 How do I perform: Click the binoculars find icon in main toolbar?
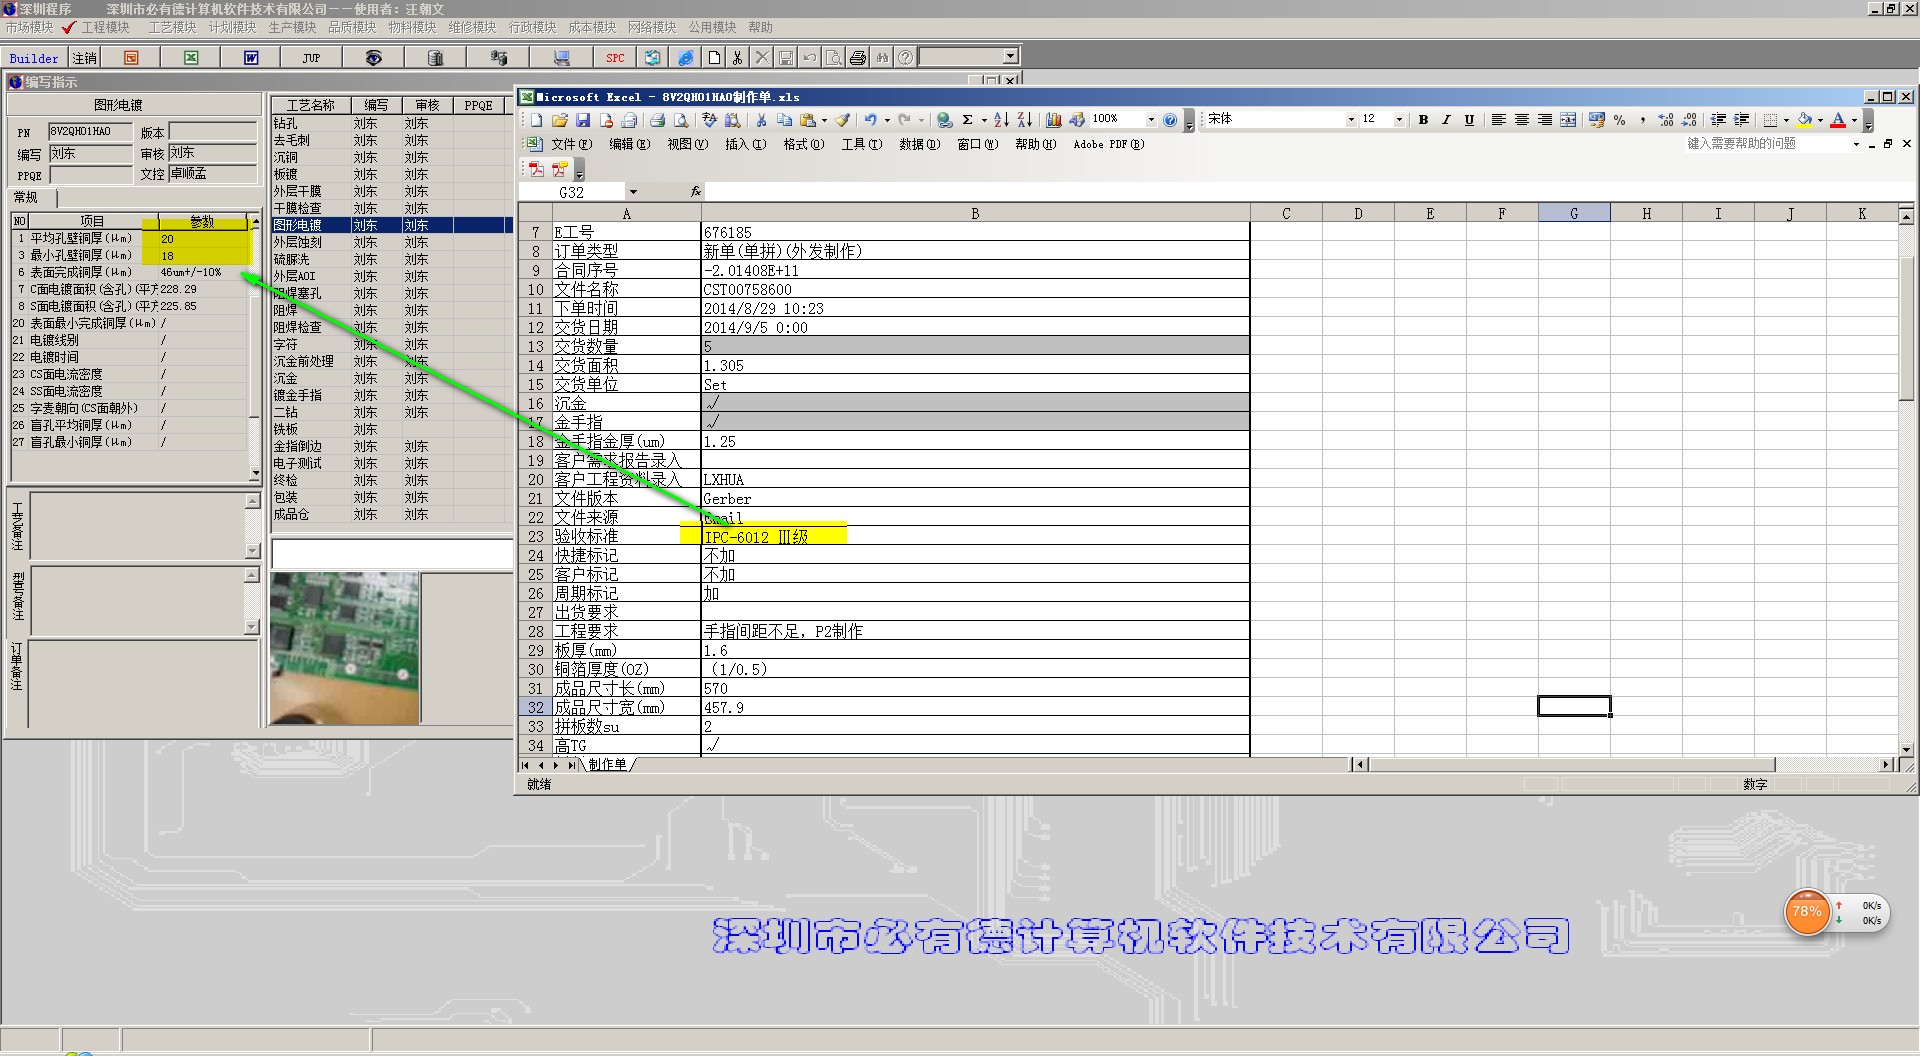point(882,58)
